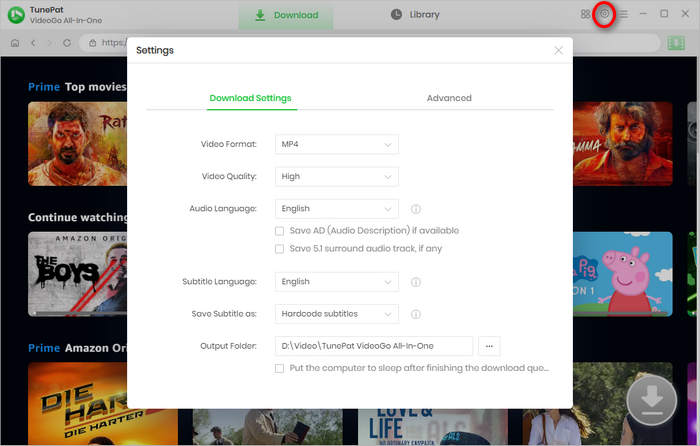Click the round floating download button
The image size is (700, 446).
pyautogui.click(x=651, y=400)
